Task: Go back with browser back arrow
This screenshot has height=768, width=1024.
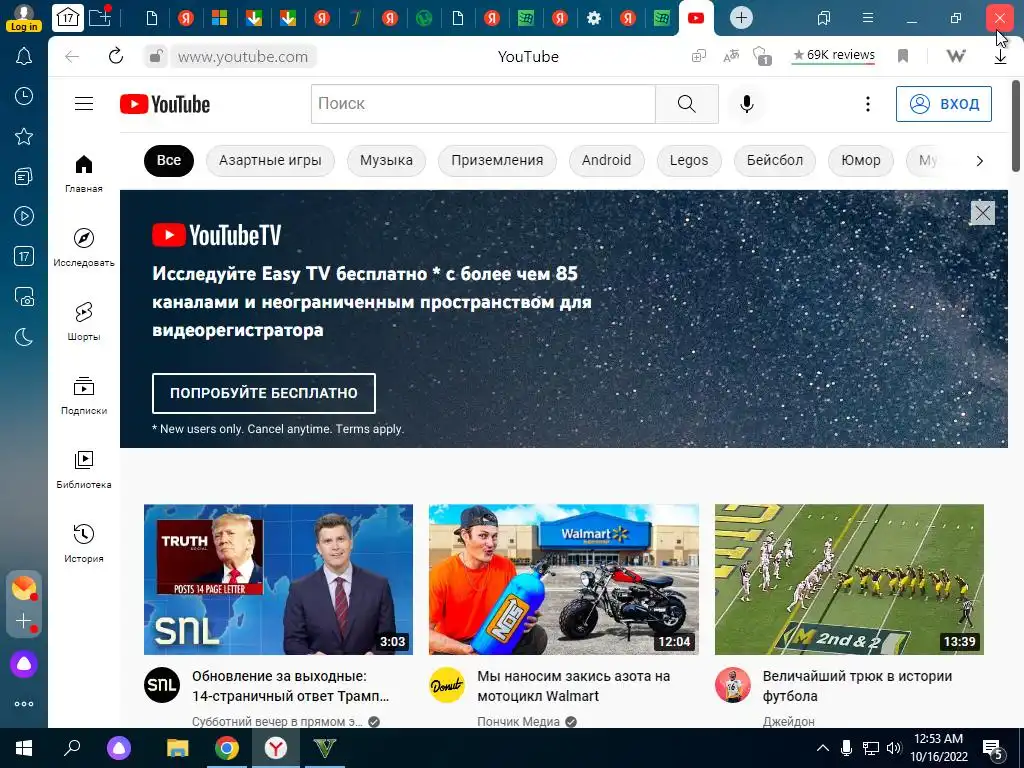Action: pos(72,56)
